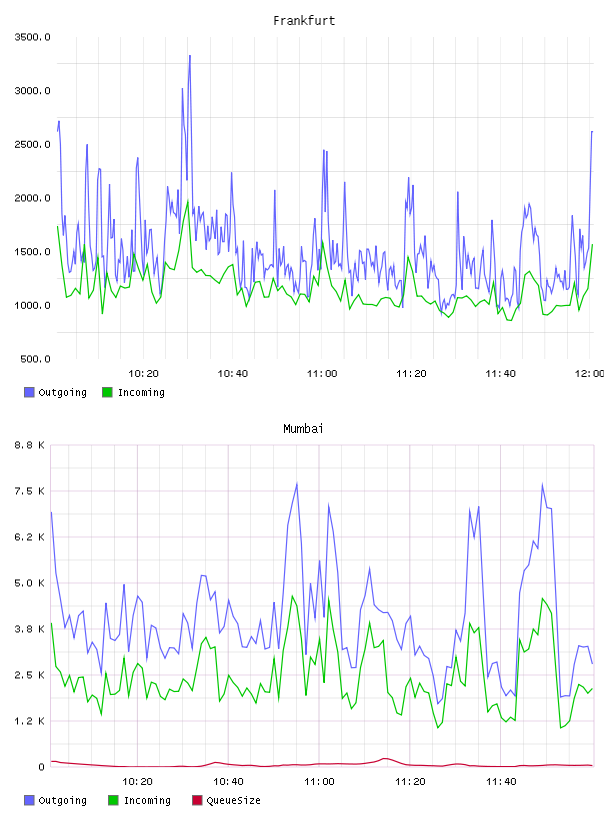Click 2500.0 y-axis value on Frankfurt chart
Image resolution: width=608 pixels, height=816 pixels.
[x=32, y=144]
